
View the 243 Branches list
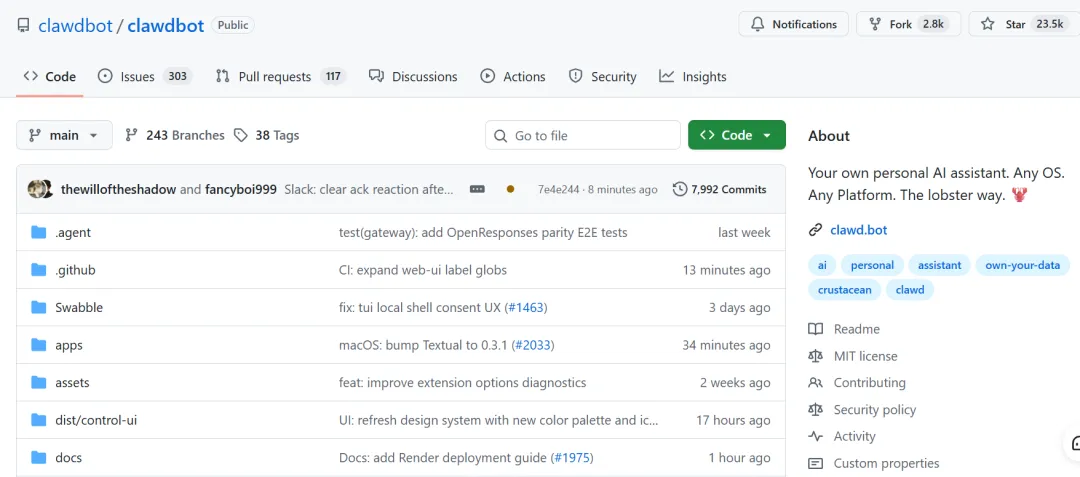175,135
